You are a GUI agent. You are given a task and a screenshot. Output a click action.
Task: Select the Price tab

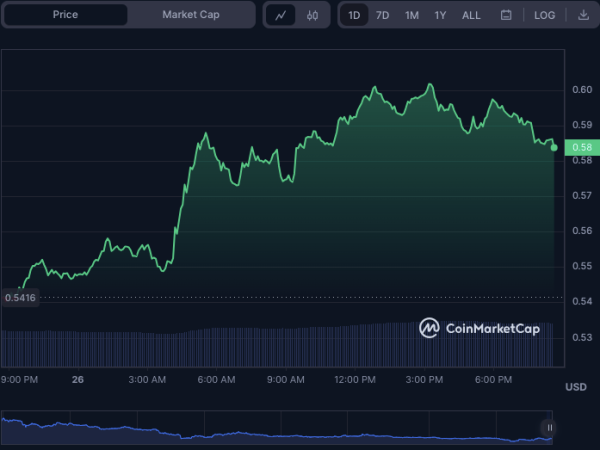(65, 15)
